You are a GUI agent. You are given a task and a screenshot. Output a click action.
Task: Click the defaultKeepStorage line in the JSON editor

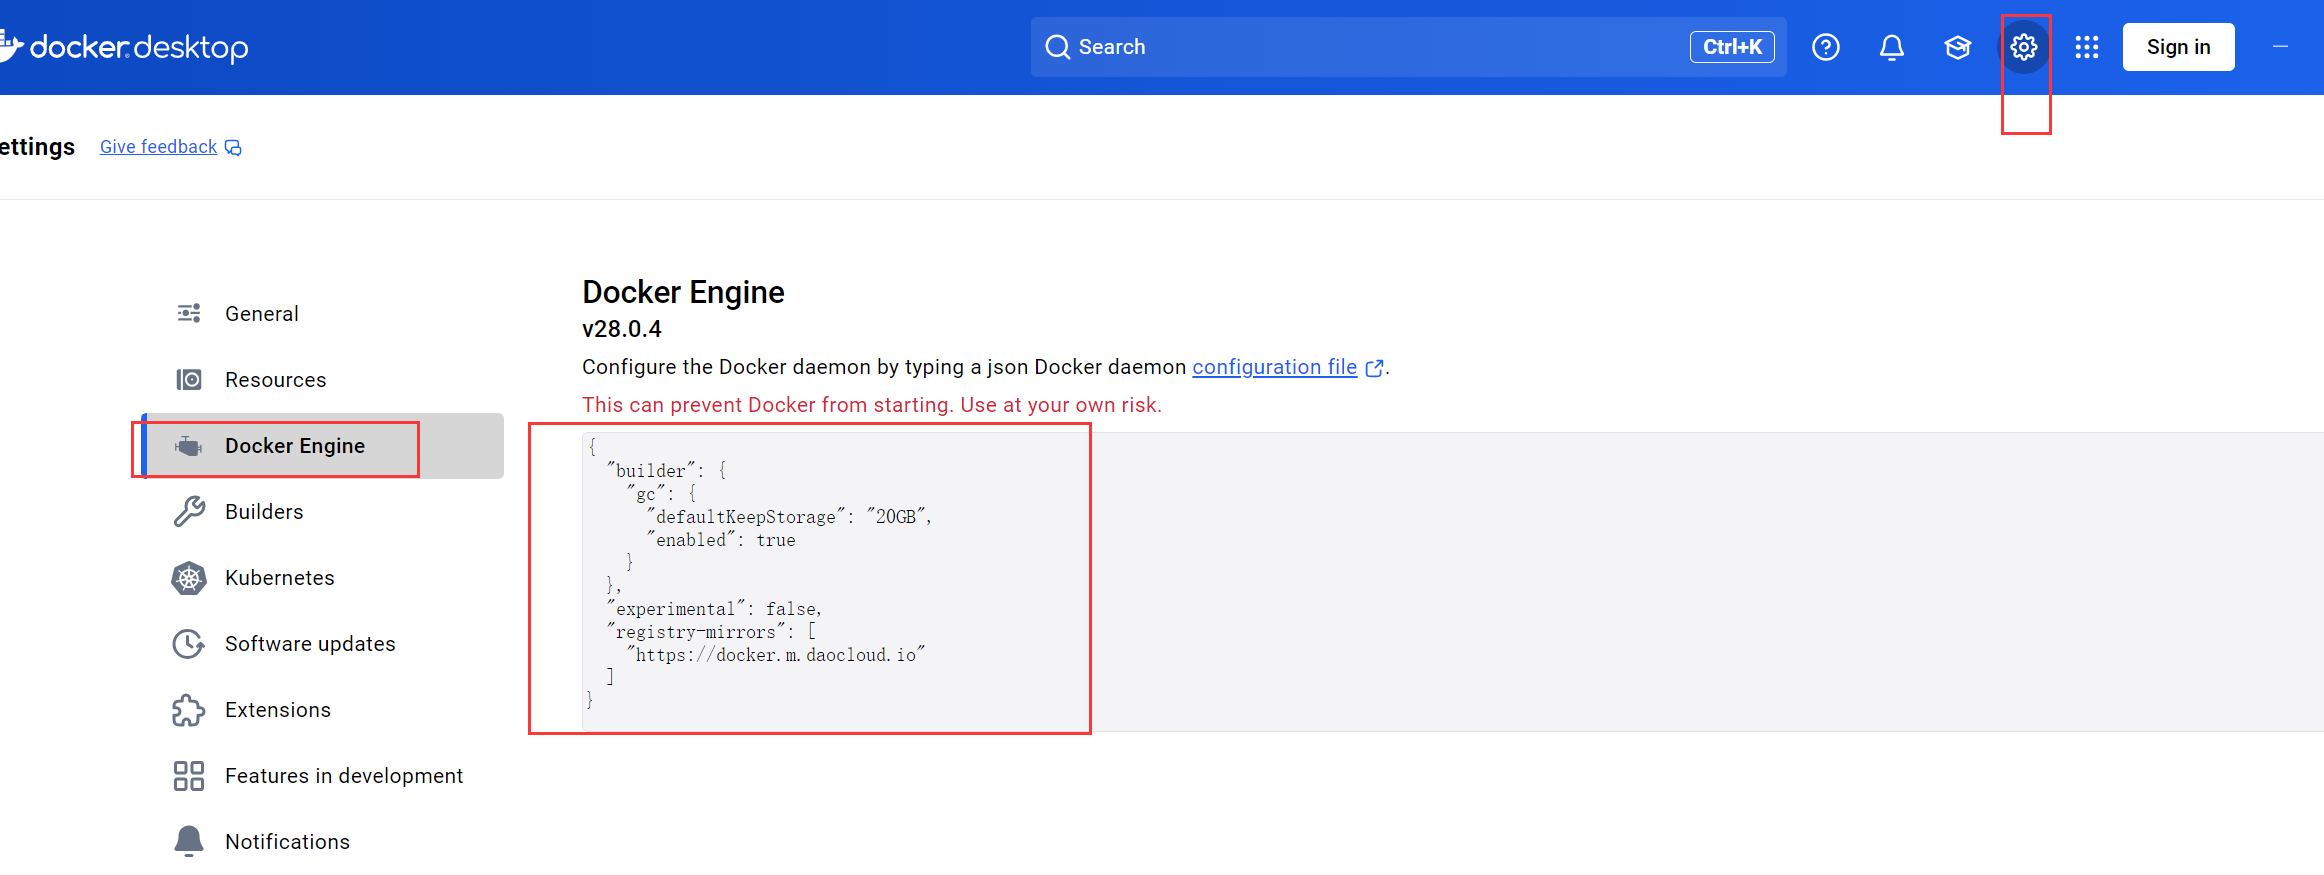[x=789, y=517]
